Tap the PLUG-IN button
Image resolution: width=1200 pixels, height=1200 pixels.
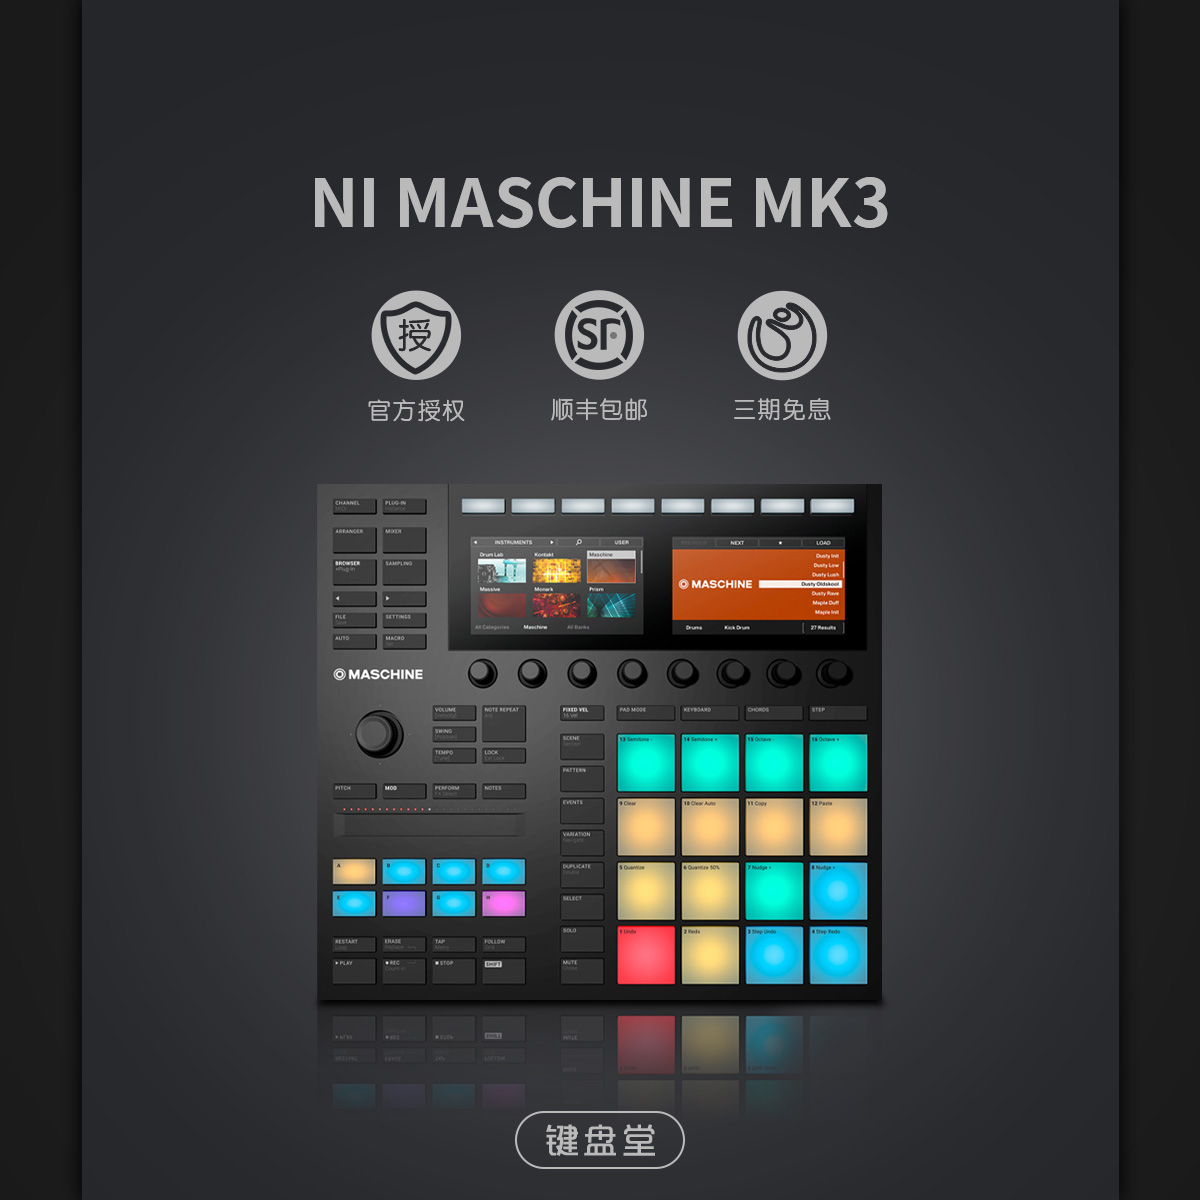[x=404, y=507]
